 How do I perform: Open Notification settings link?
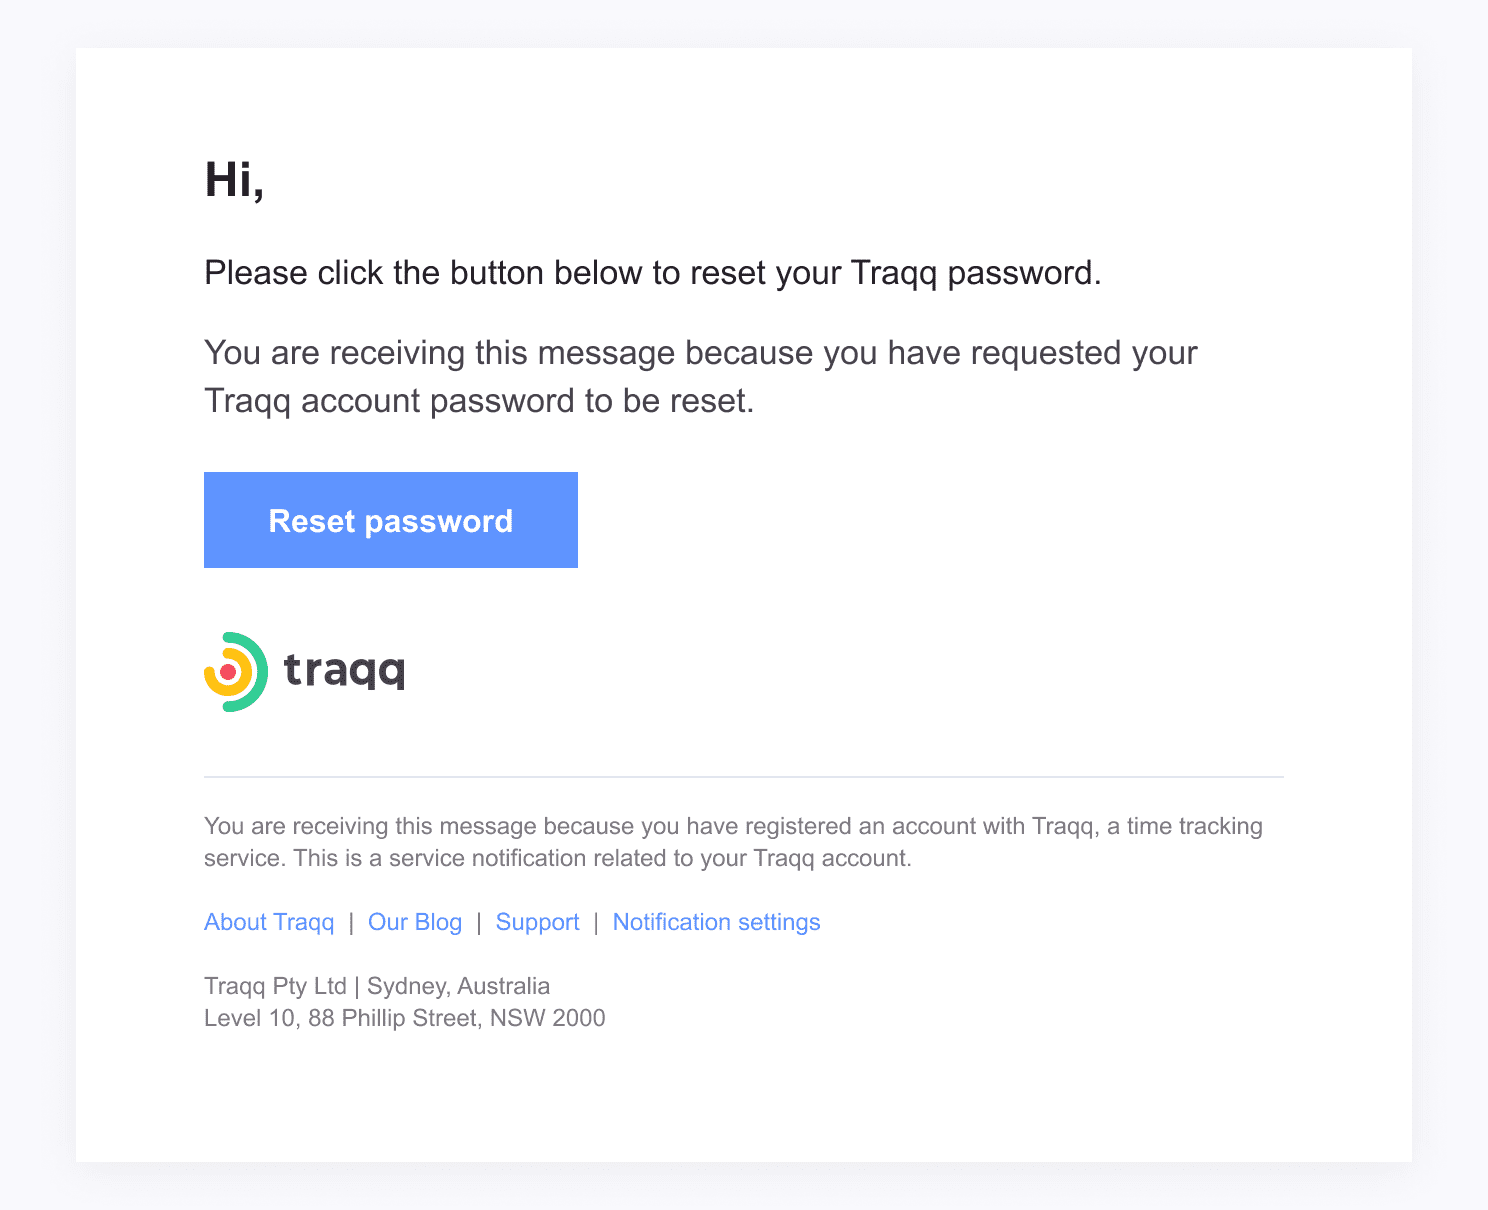717,922
